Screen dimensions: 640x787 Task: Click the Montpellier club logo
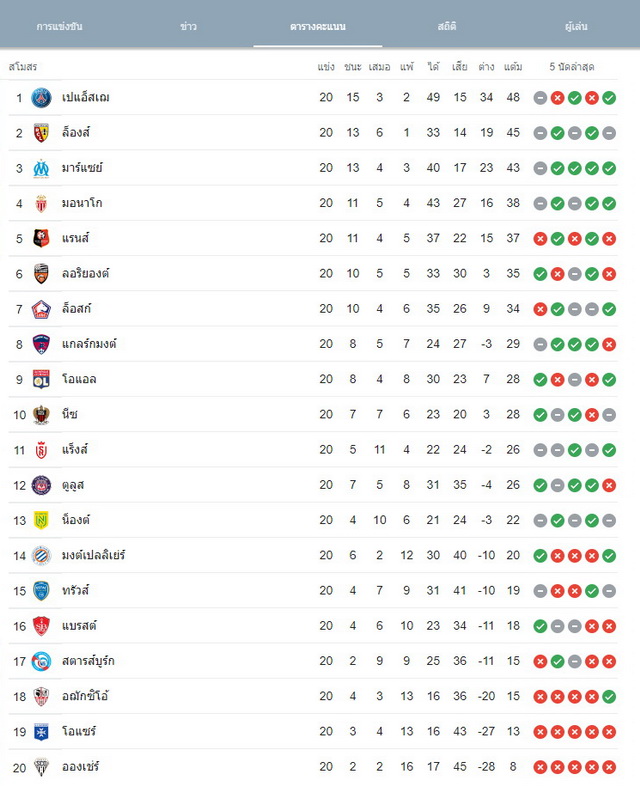(x=41, y=556)
